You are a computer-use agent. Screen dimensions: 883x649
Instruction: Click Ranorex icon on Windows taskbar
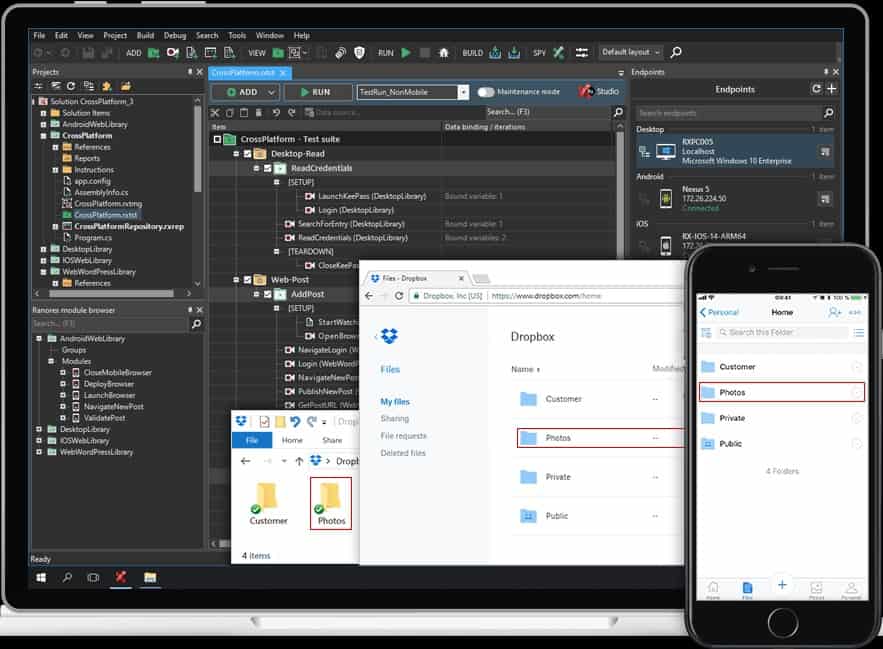click(x=121, y=577)
